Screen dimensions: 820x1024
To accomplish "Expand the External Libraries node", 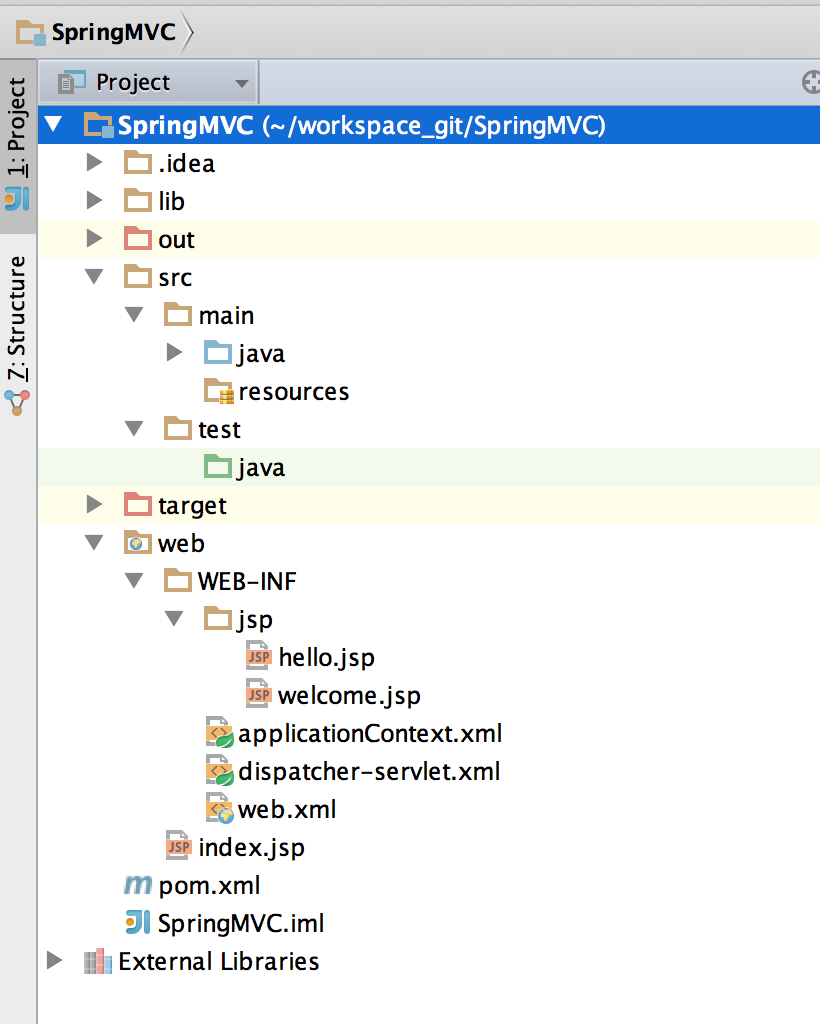I will point(55,961).
